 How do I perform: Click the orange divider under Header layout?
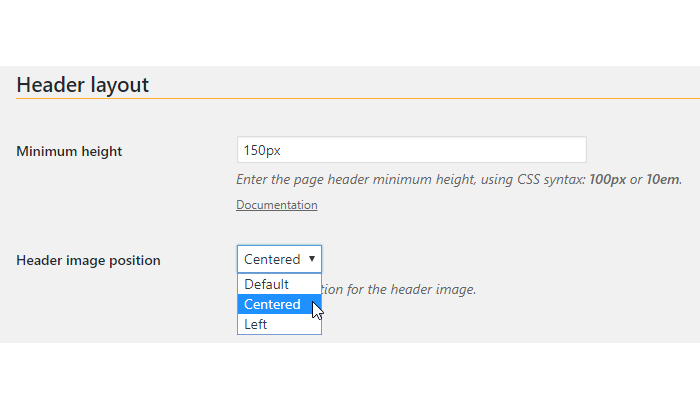358,98
